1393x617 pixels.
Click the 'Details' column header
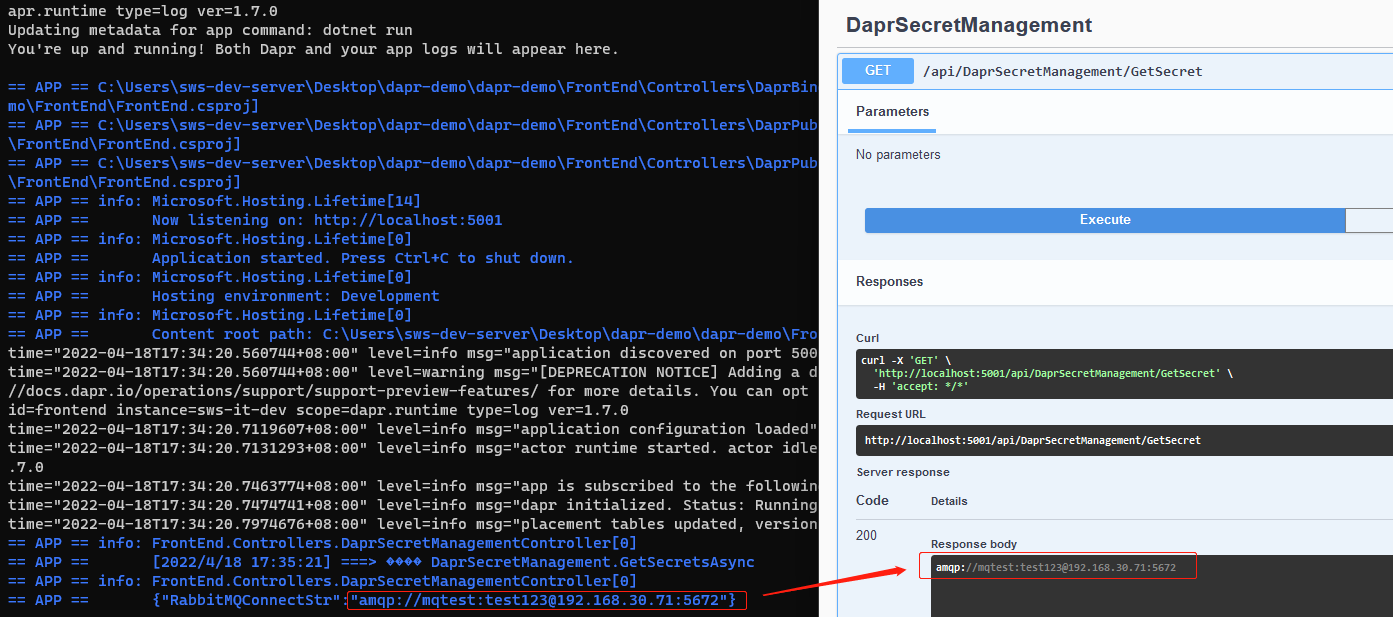949,501
